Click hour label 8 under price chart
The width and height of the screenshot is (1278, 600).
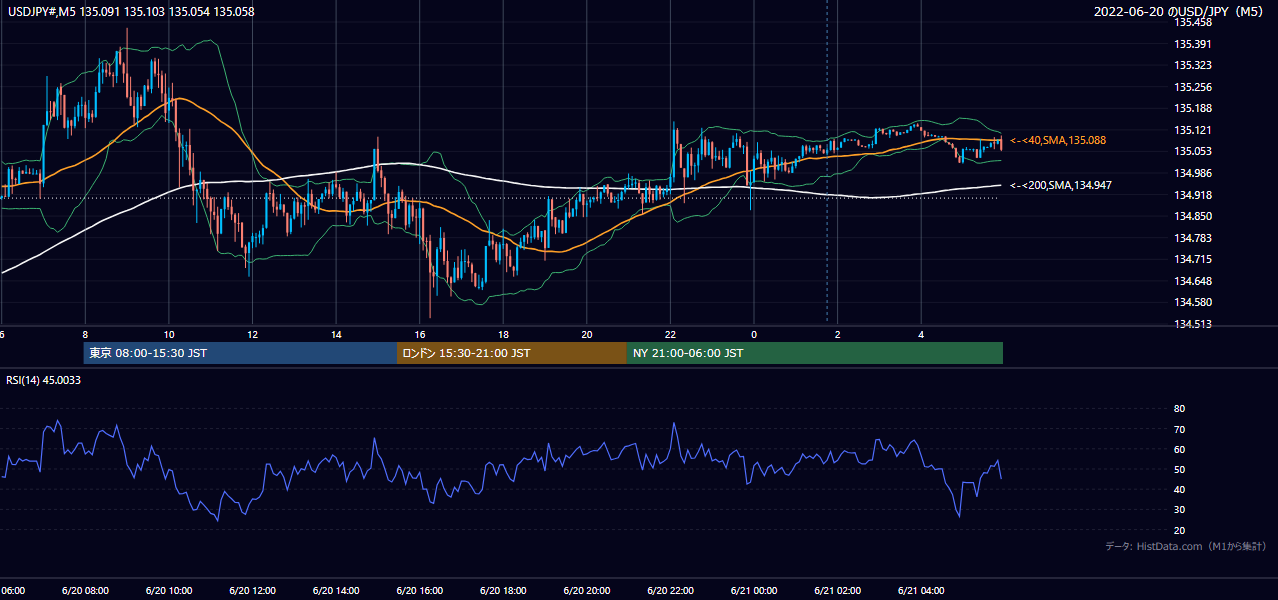(x=85, y=335)
